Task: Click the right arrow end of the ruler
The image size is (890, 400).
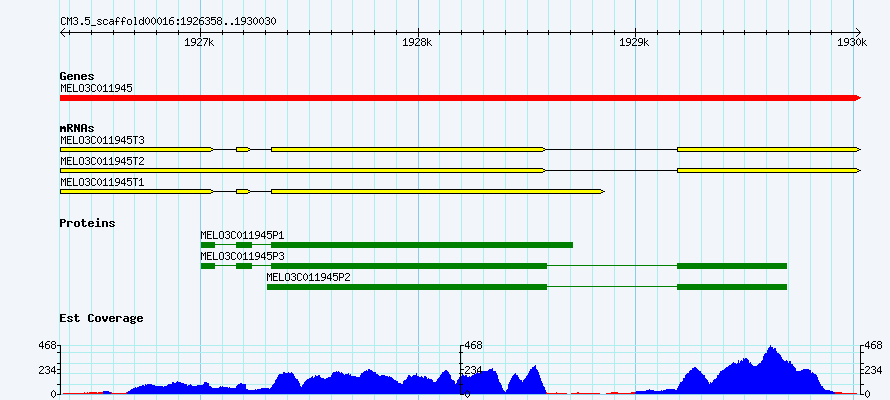Action: pos(858,32)
